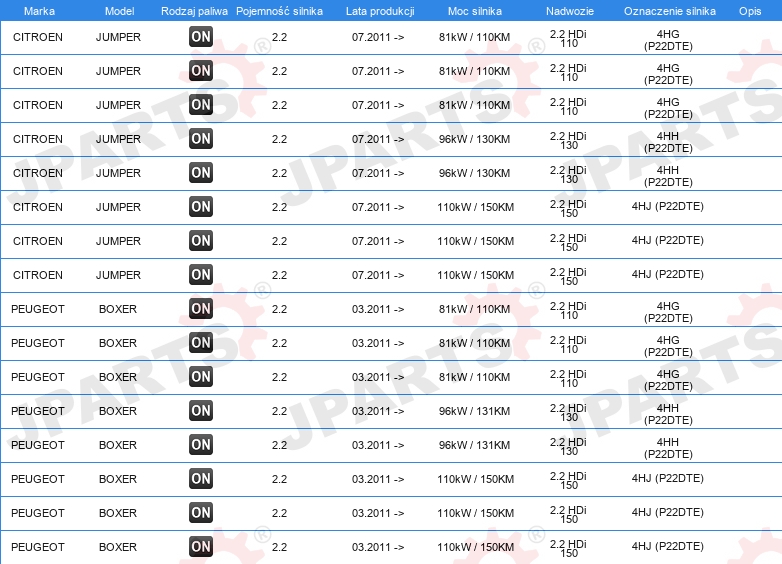Click the Moc silnika header
Viewport: 782px width, 564px height.
coord(475,11)
